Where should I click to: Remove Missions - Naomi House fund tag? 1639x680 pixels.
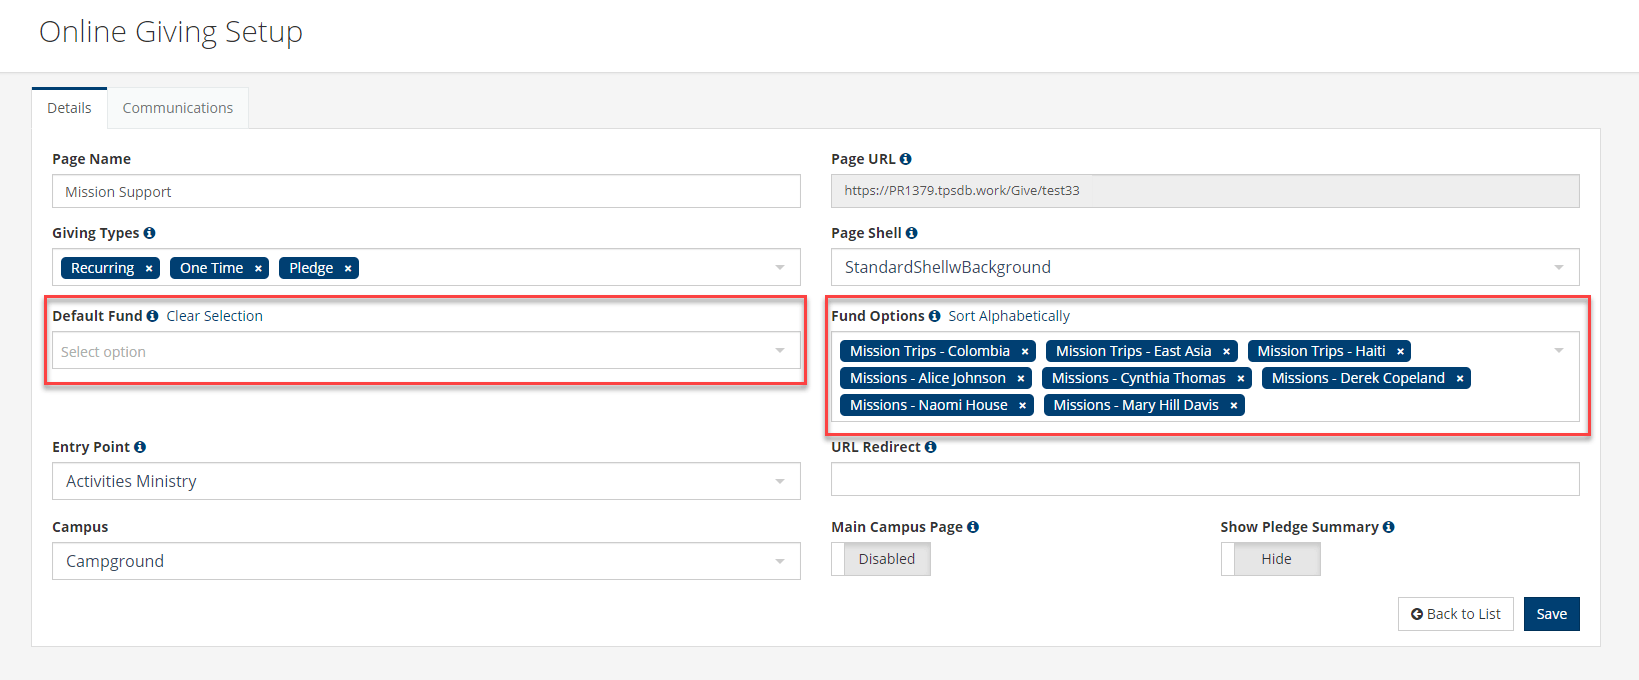point(1022,405)
